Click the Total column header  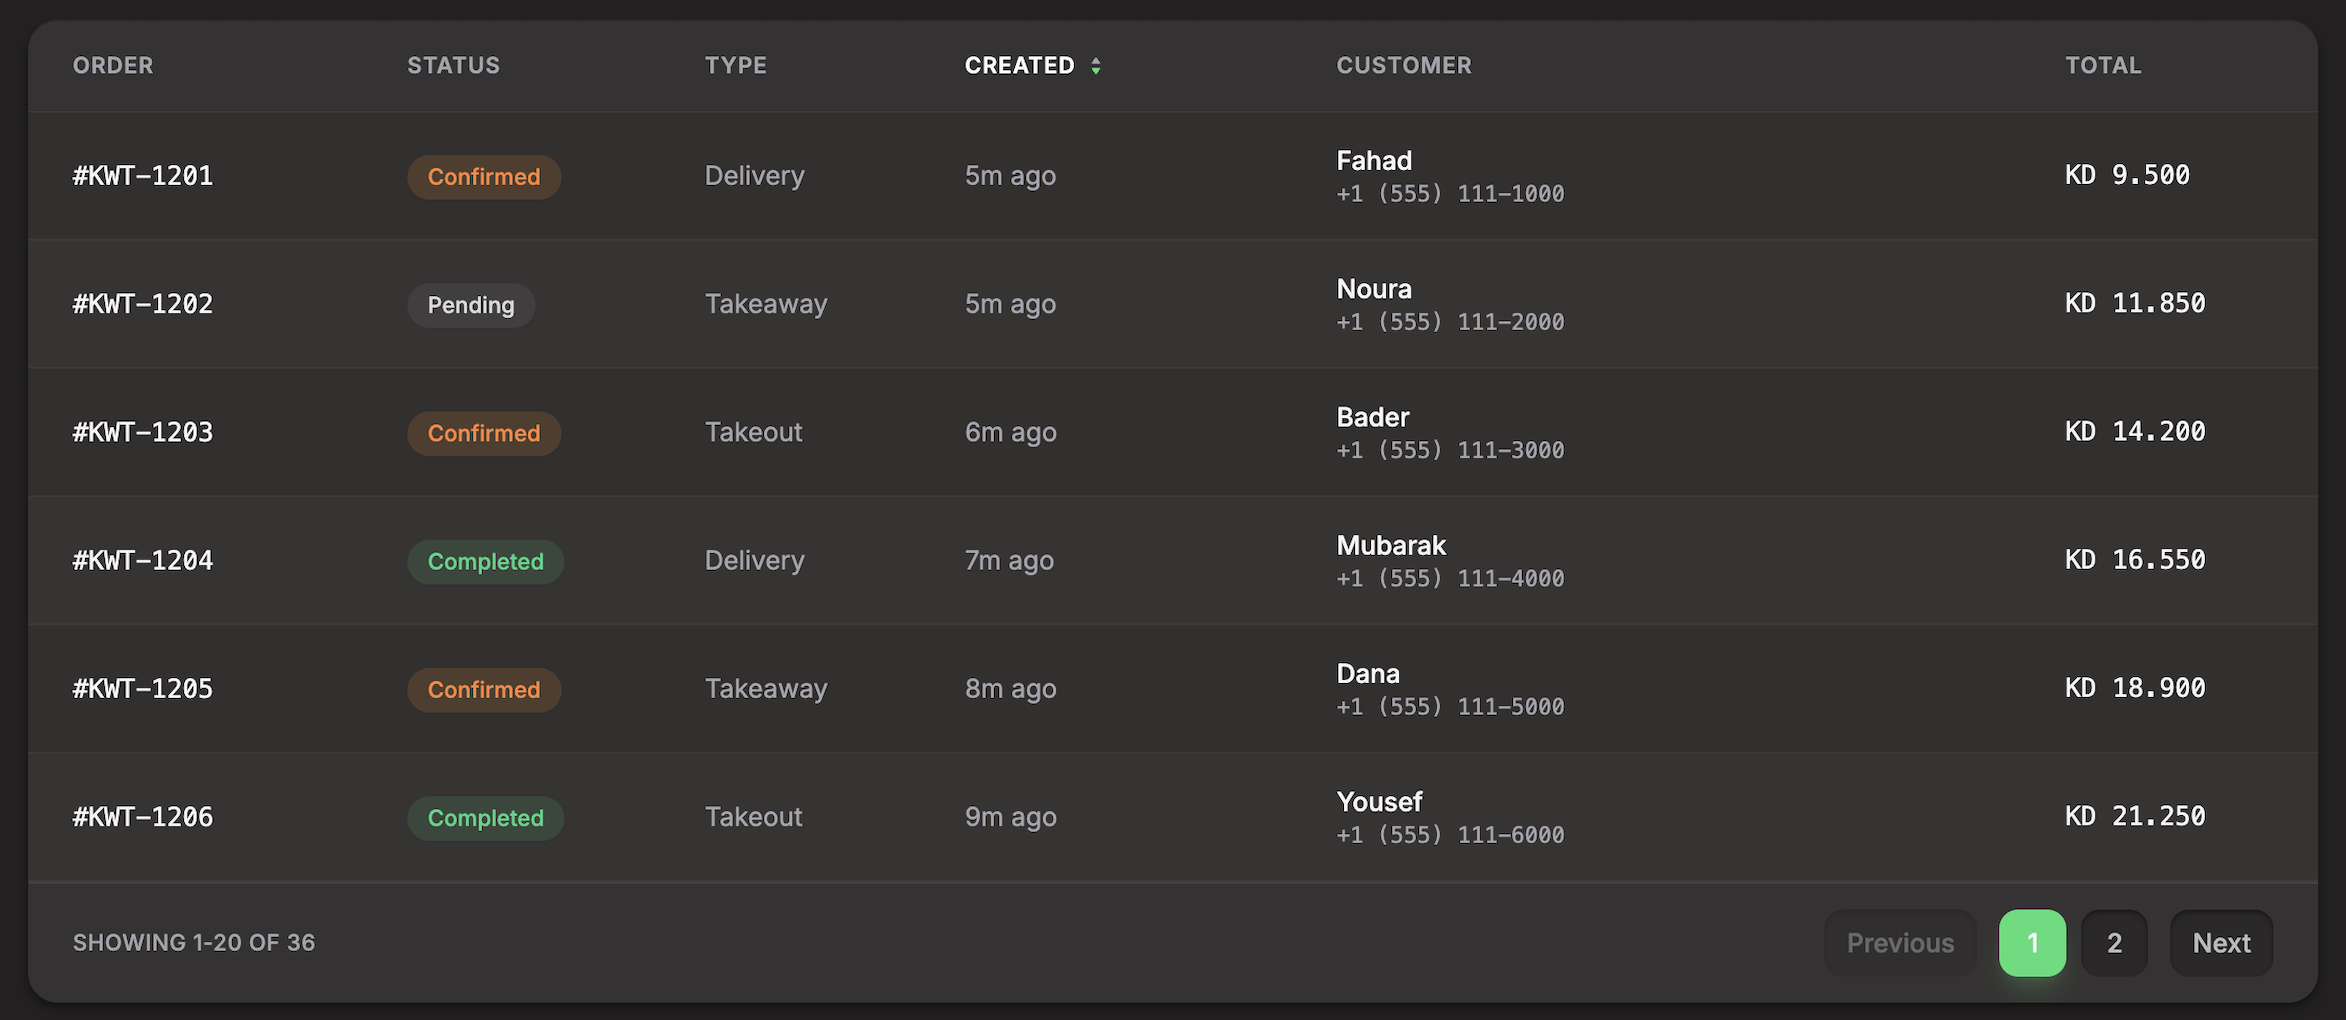point(2103,66)
